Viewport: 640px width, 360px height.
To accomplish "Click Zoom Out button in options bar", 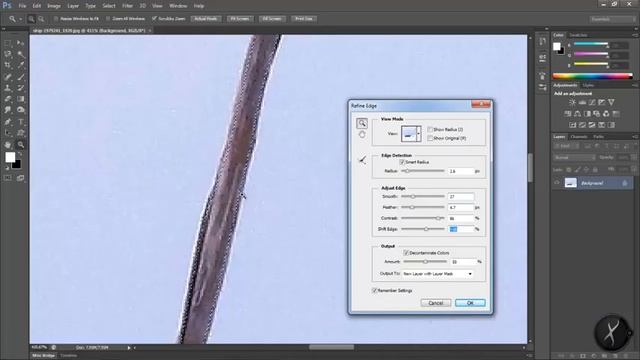I will click(41, 19).
